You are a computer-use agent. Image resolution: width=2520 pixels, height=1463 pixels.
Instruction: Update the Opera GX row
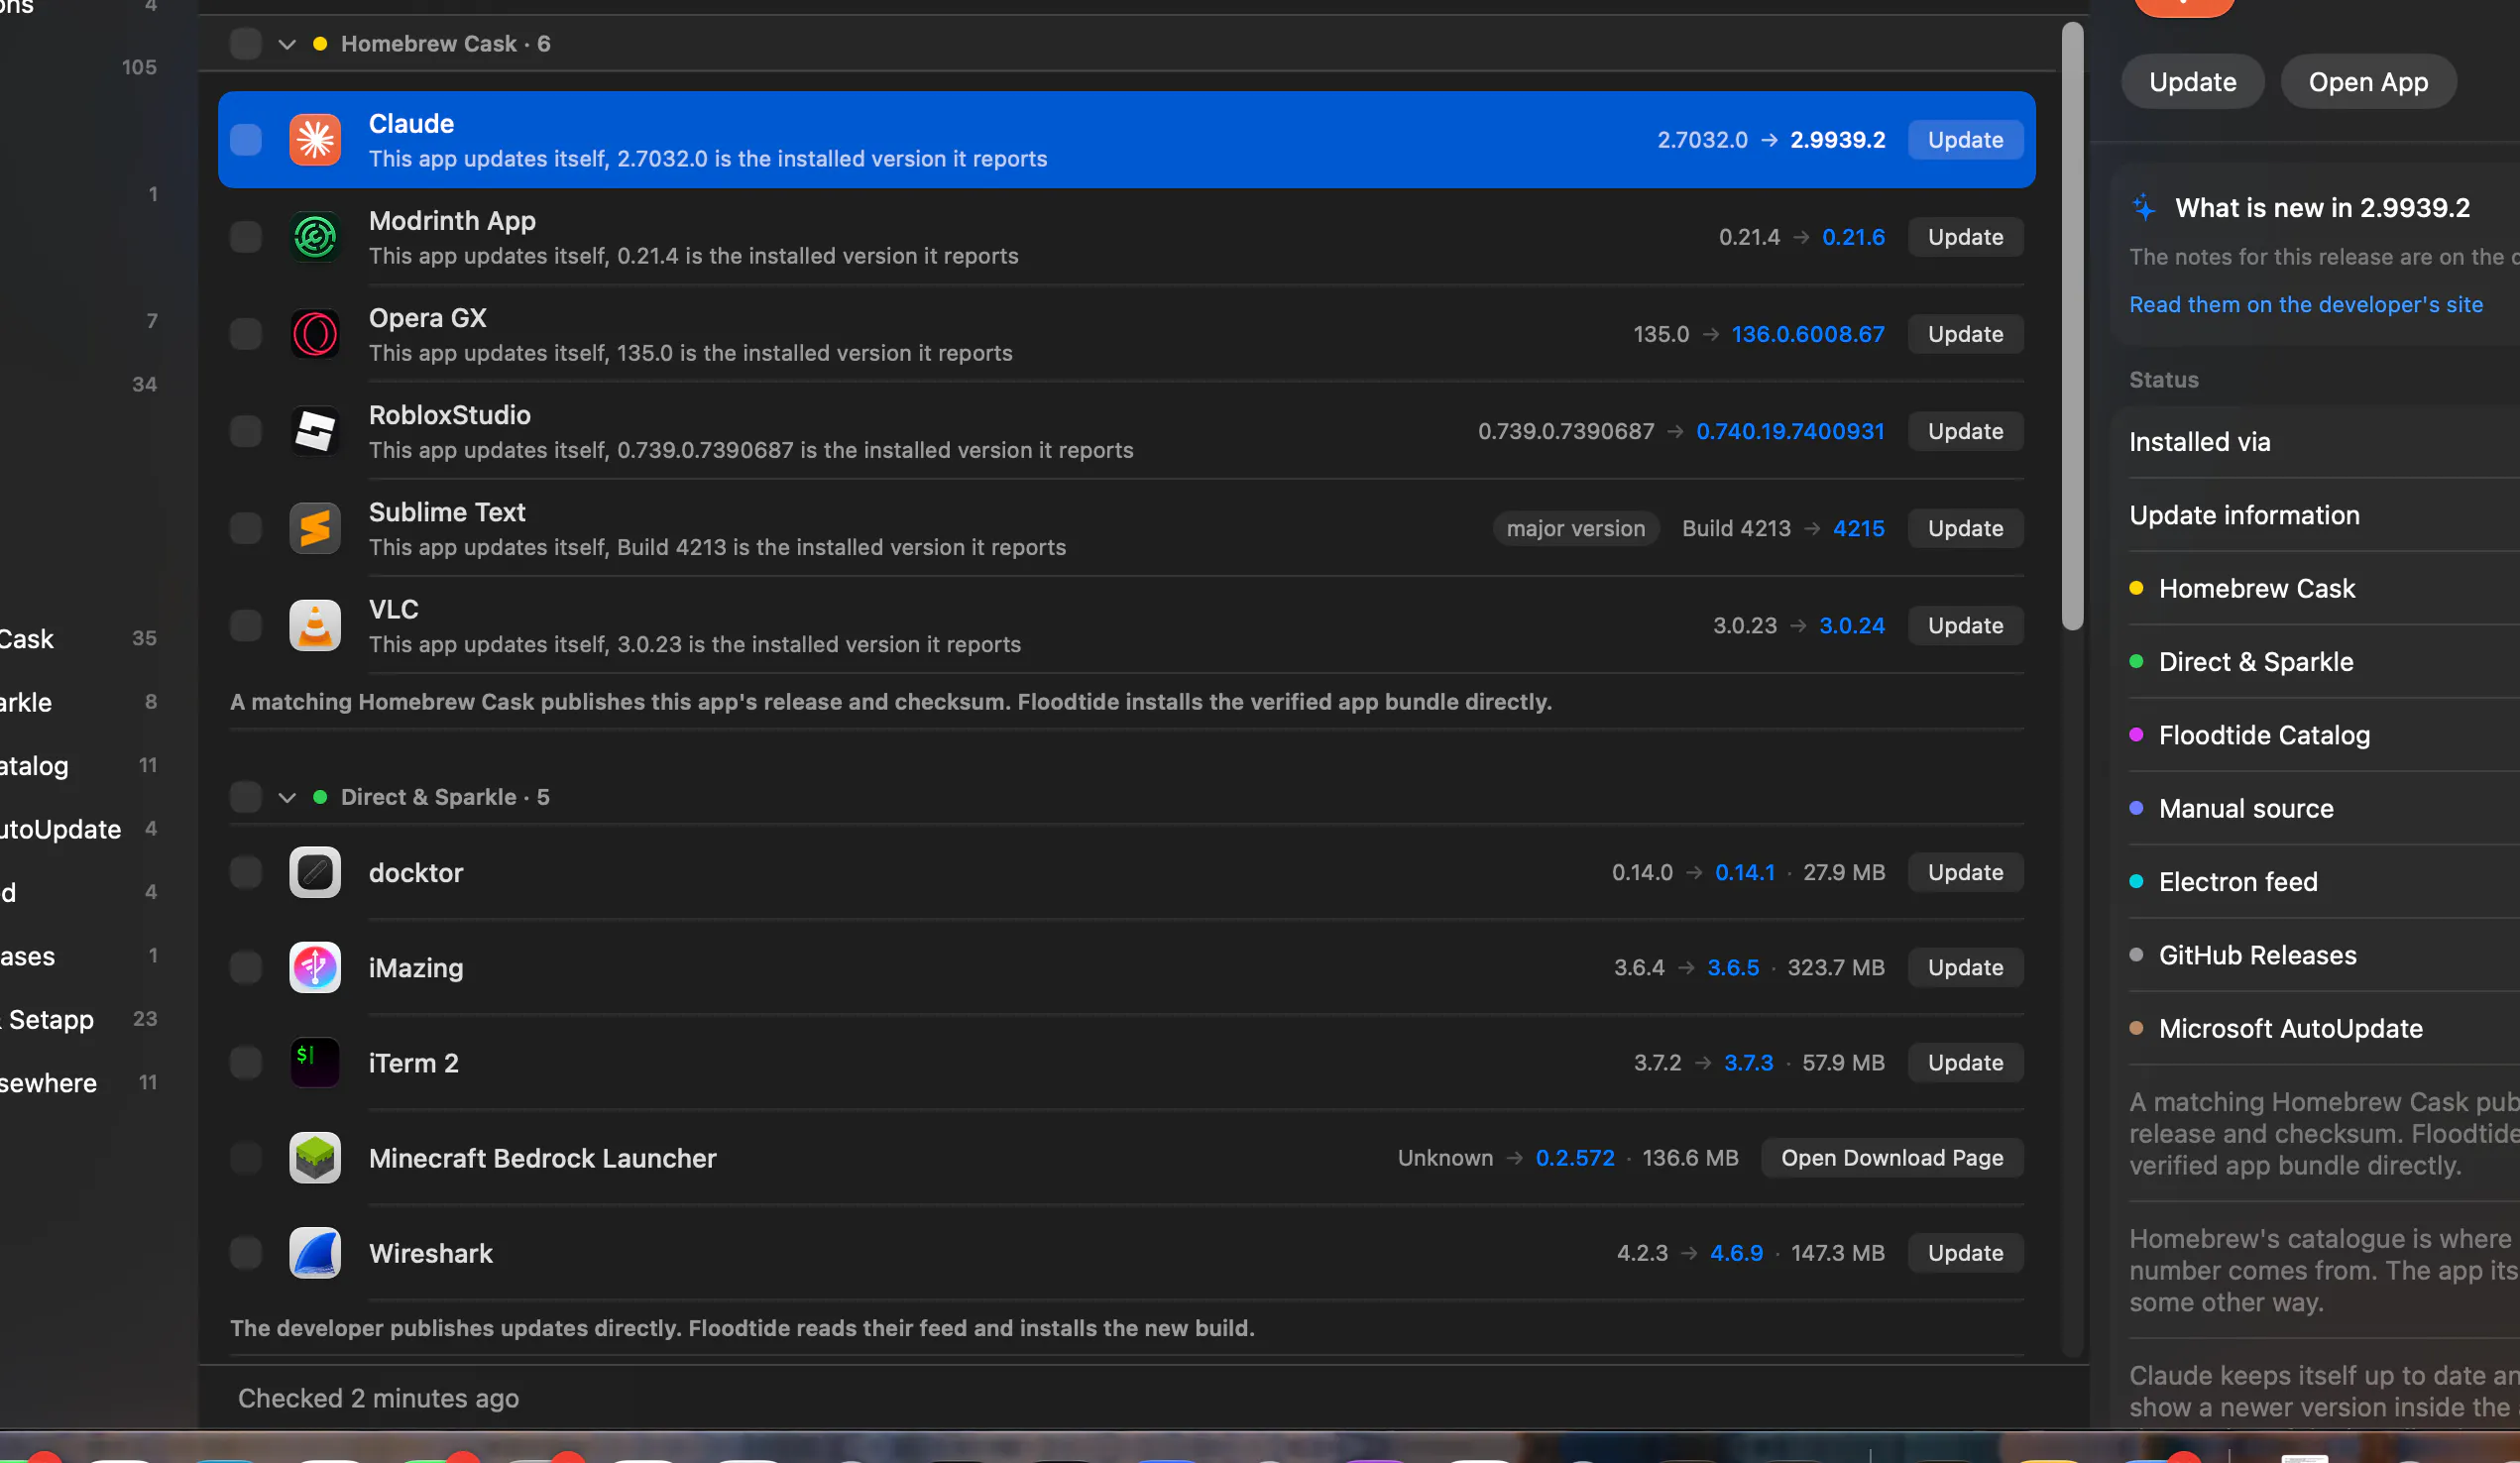(x=1964, y=333)
